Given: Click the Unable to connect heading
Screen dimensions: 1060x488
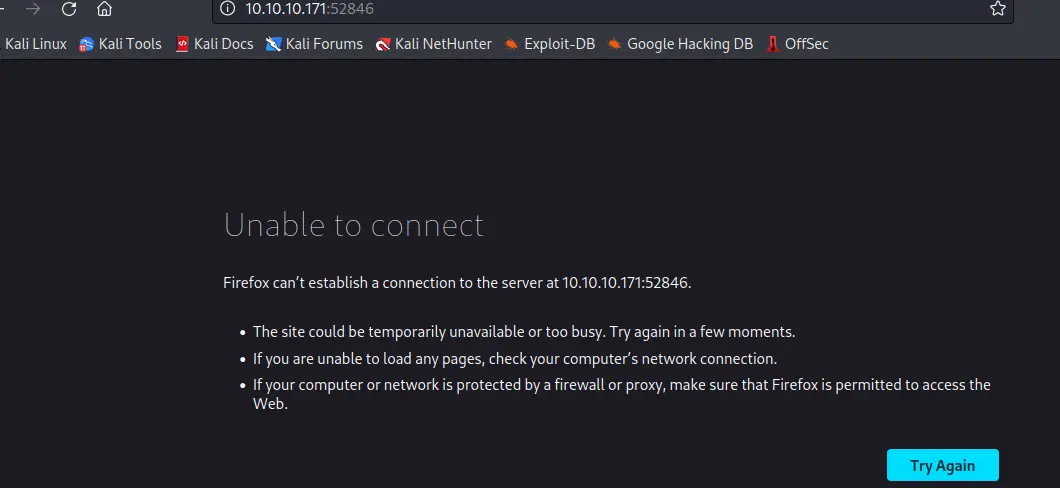Looking at the screenshot, I should (354, 225).
